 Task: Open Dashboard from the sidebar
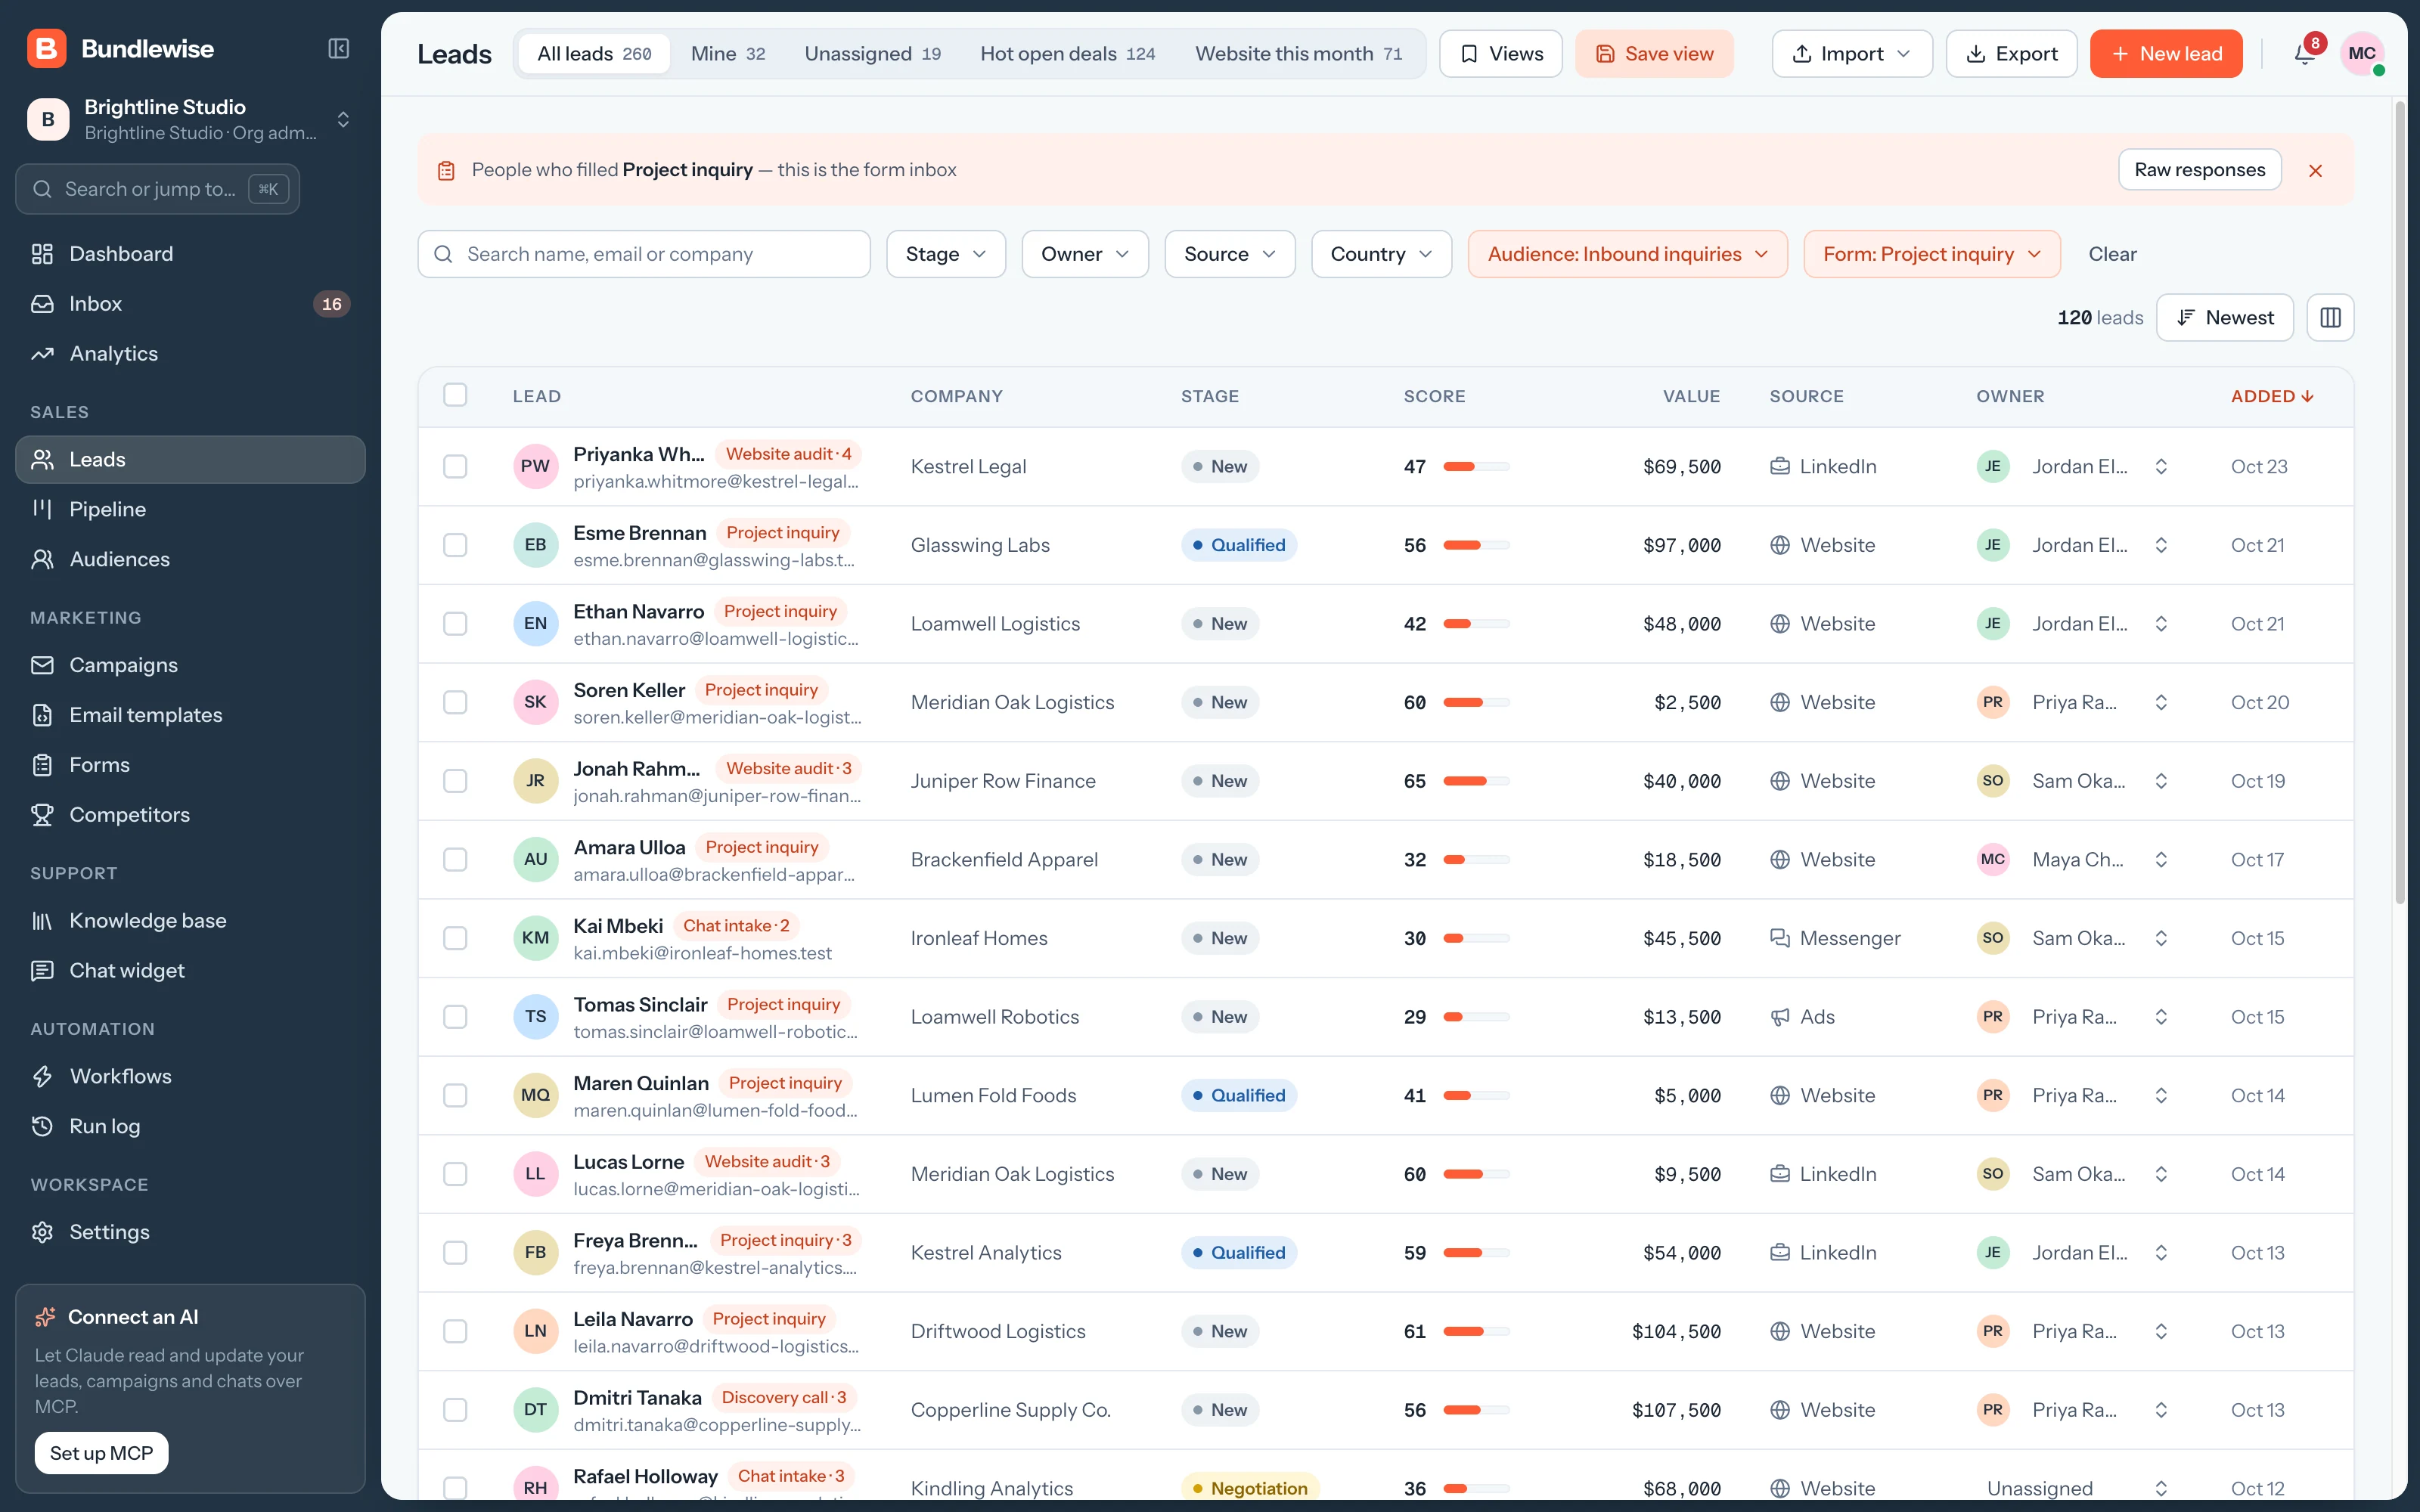click(x=190, y=254)
